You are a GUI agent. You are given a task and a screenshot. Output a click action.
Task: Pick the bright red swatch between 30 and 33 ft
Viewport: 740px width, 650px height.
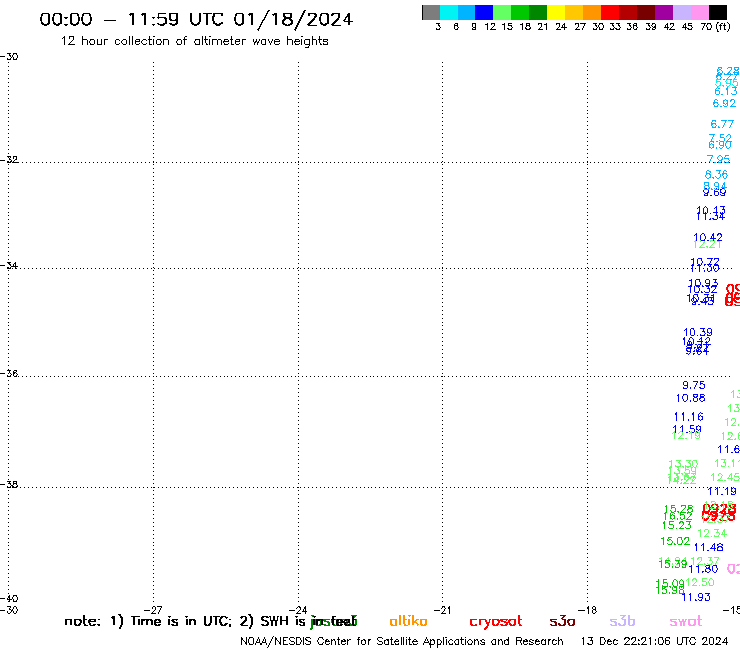point(610,12)
